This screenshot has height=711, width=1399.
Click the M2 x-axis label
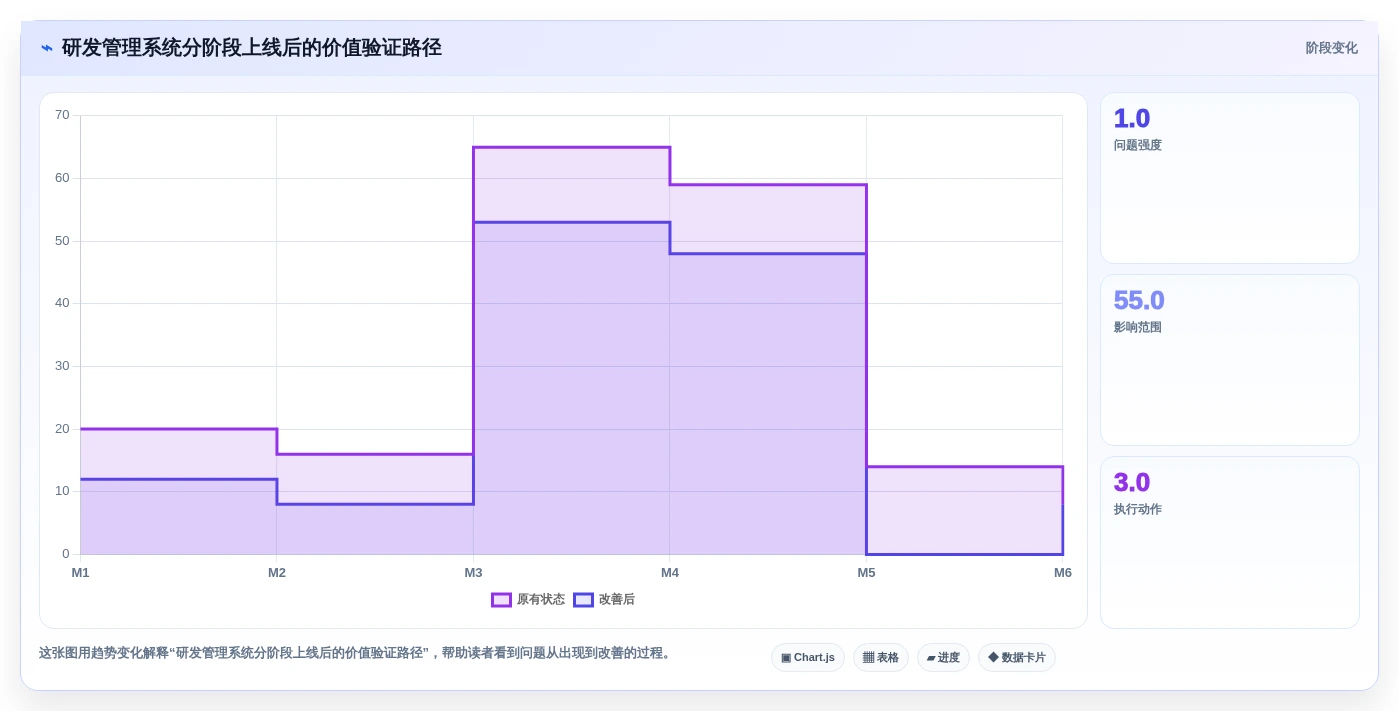click(277, 573)
